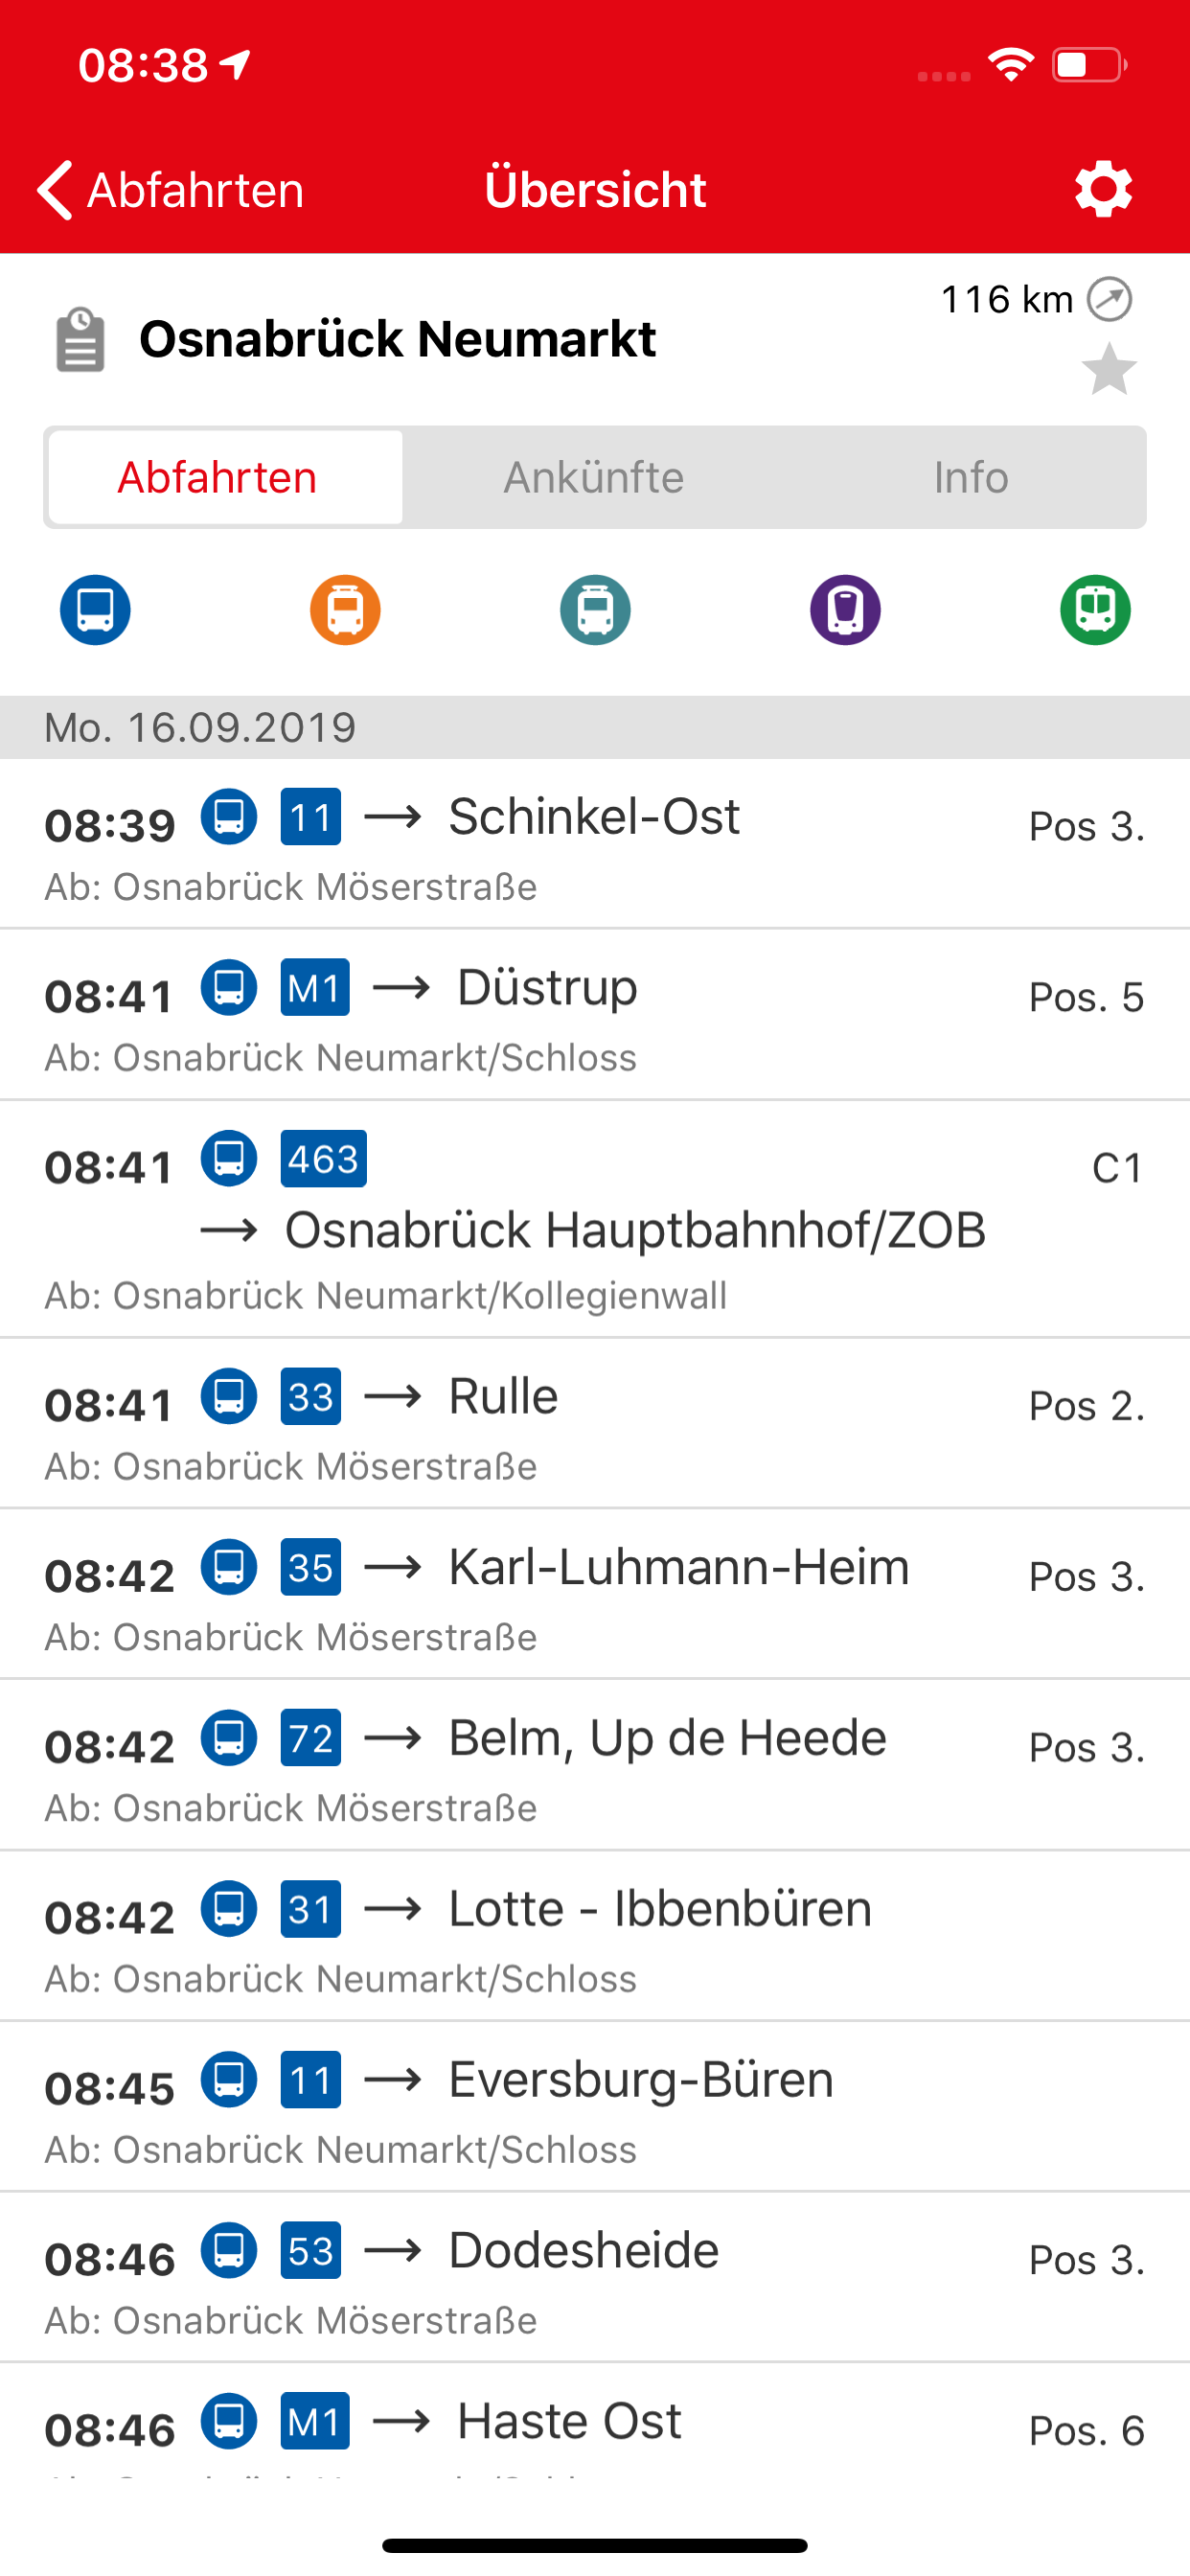
Task: Toggle the orange tram transport filter
Action: pos(345,609)
